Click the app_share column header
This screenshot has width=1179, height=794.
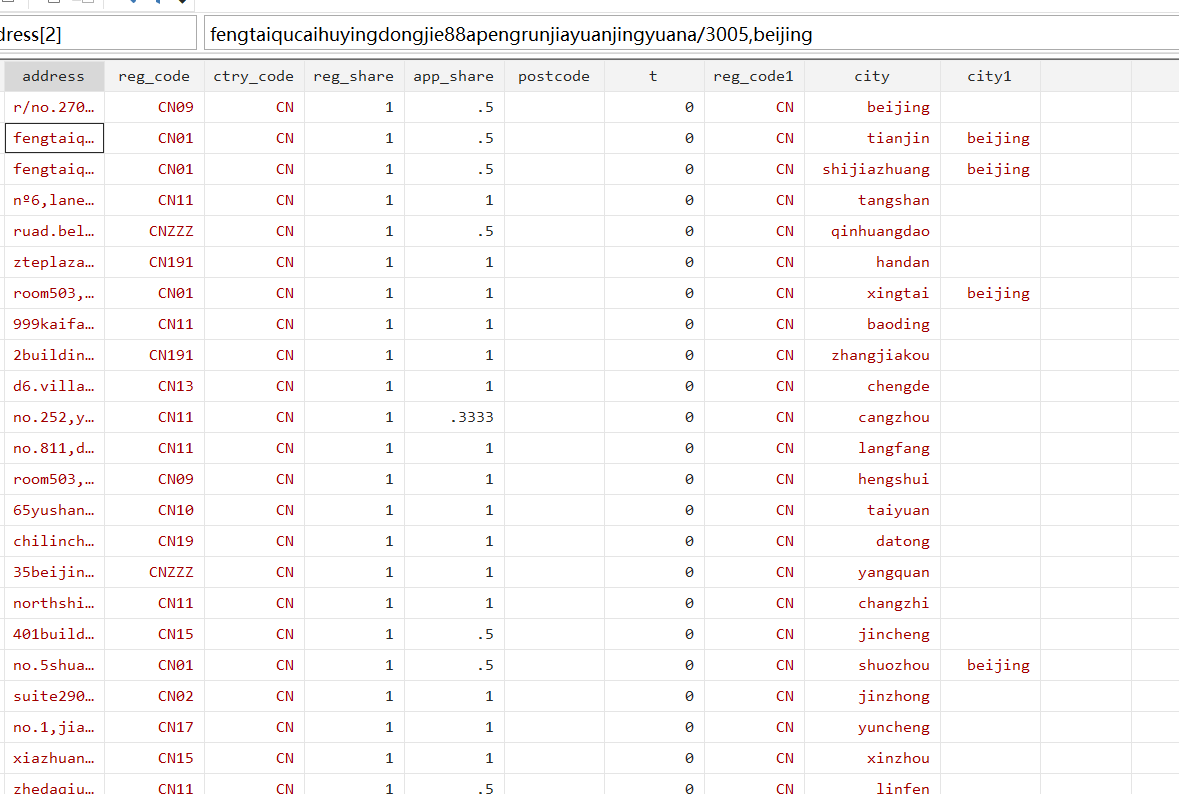pyautogui.click(x=454, y=76)
